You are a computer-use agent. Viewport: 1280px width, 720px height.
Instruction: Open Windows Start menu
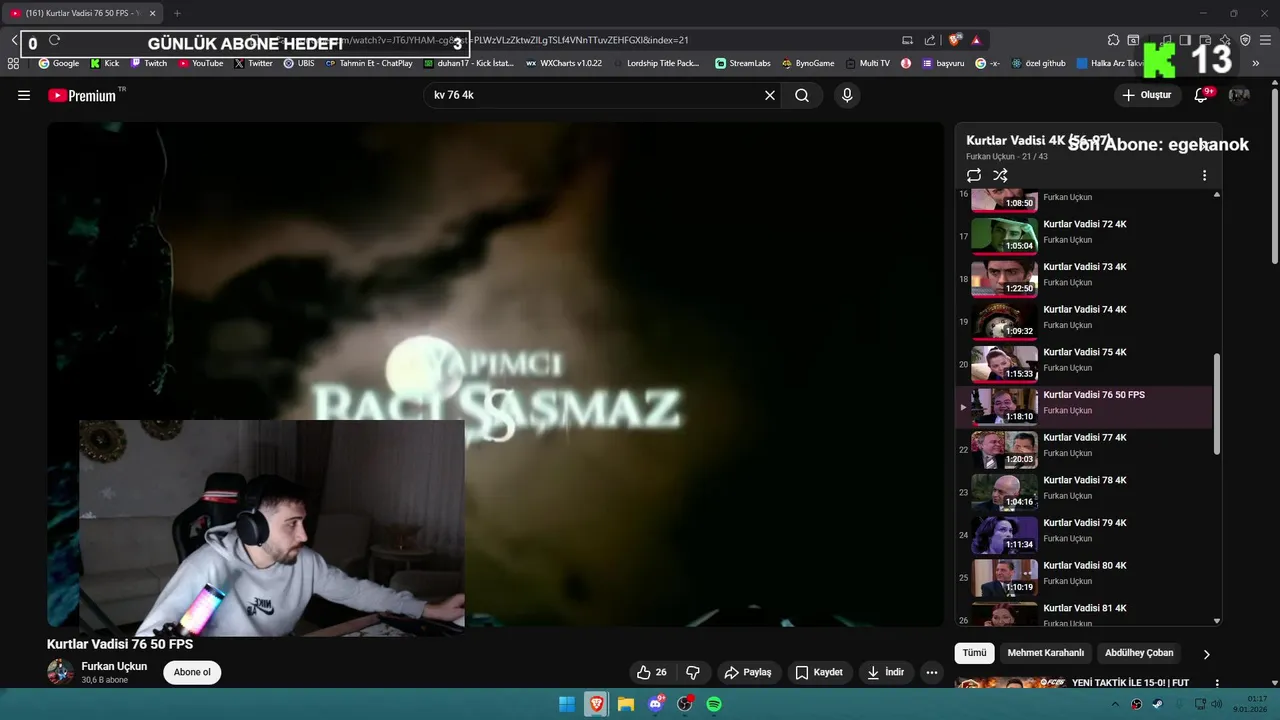567,704
